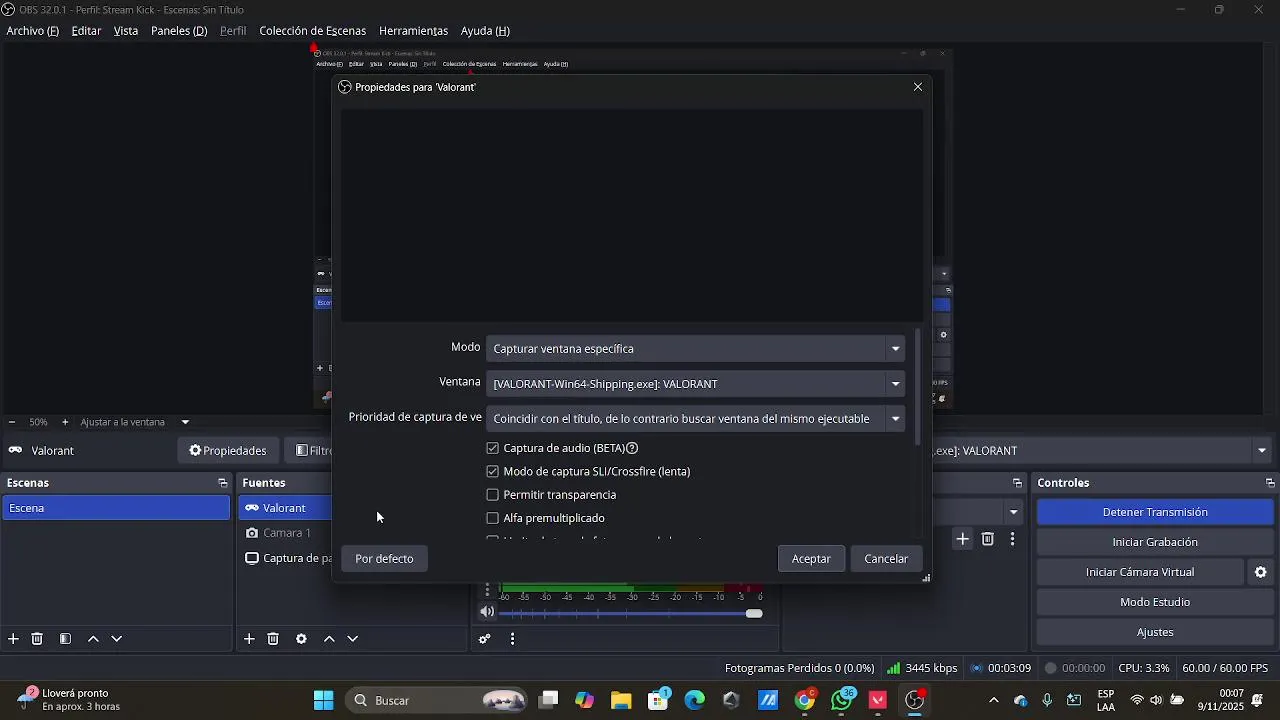Screen dimensions: 1280x720
Task: Close the Propiedades para 'Valorant' dialog
Action: point(918,87)
